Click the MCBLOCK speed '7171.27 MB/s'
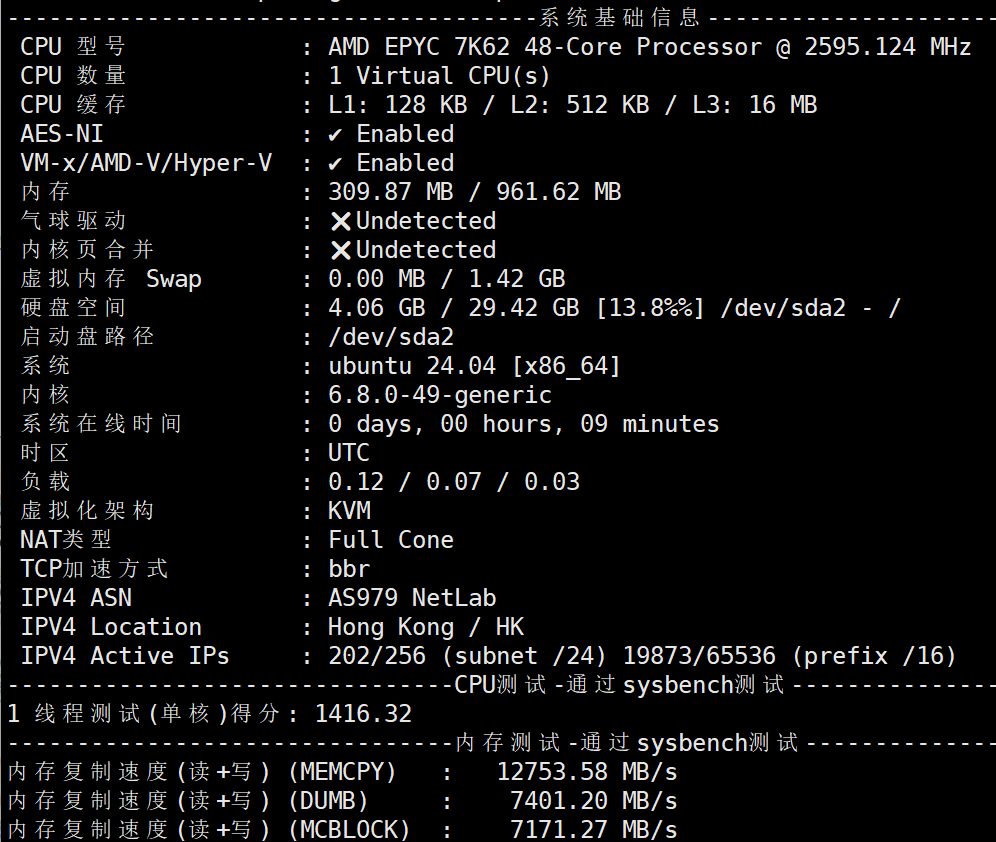Image resolution: width=996 pixels, height=842 pixels. pyautogui.click(x=594, y=829)
